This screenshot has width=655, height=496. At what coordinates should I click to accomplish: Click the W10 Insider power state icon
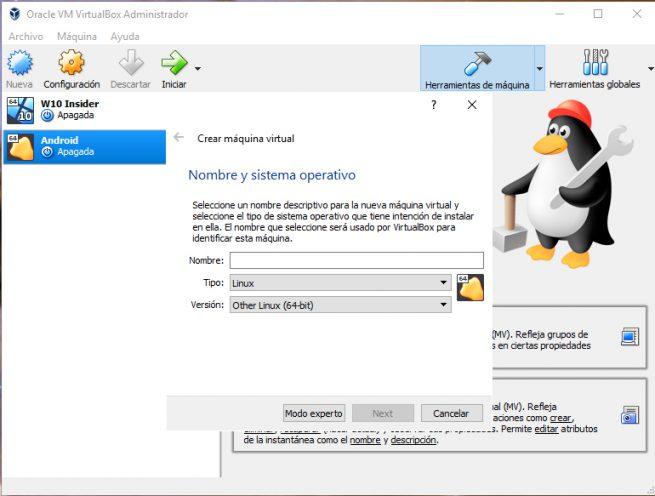tap(47, 115)
